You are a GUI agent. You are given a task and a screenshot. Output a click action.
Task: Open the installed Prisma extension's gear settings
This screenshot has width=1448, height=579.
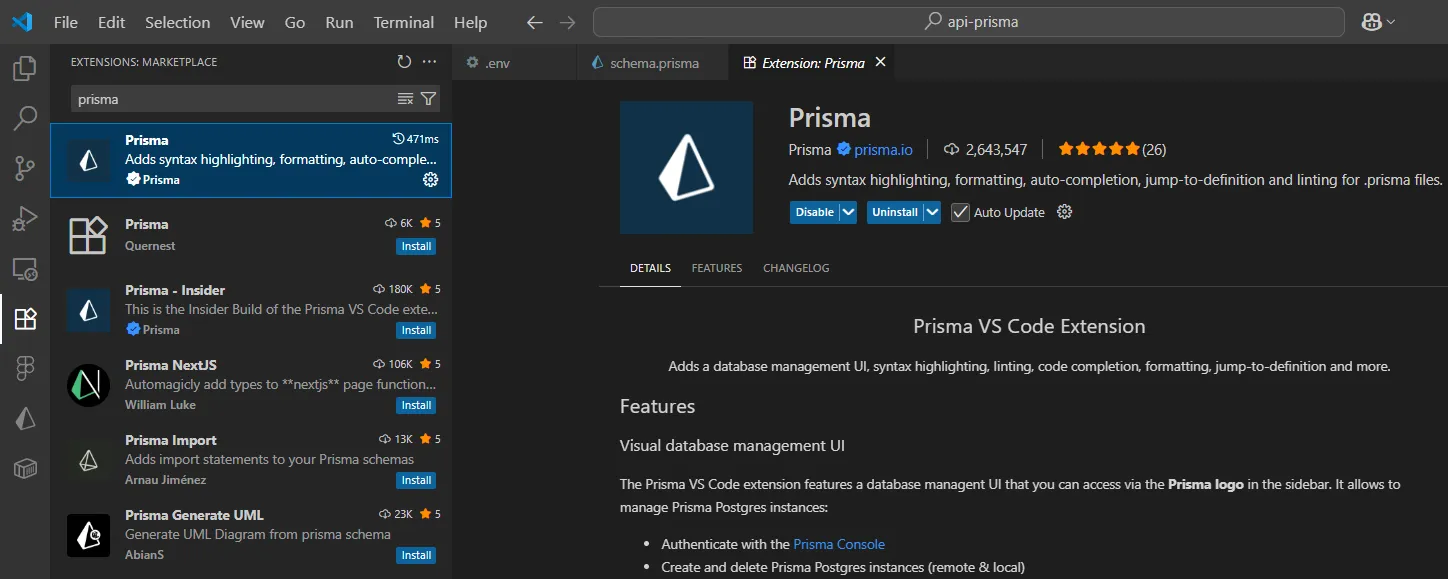pos(430,179)
